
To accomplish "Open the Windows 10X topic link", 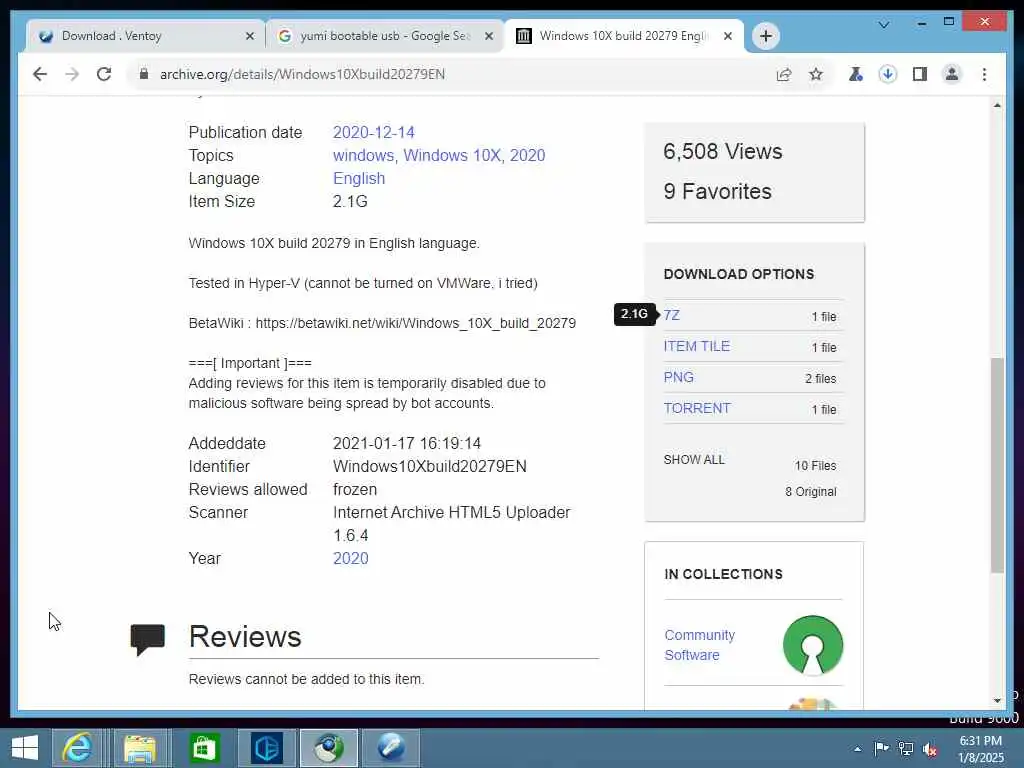I will click(x=453, y=155).
